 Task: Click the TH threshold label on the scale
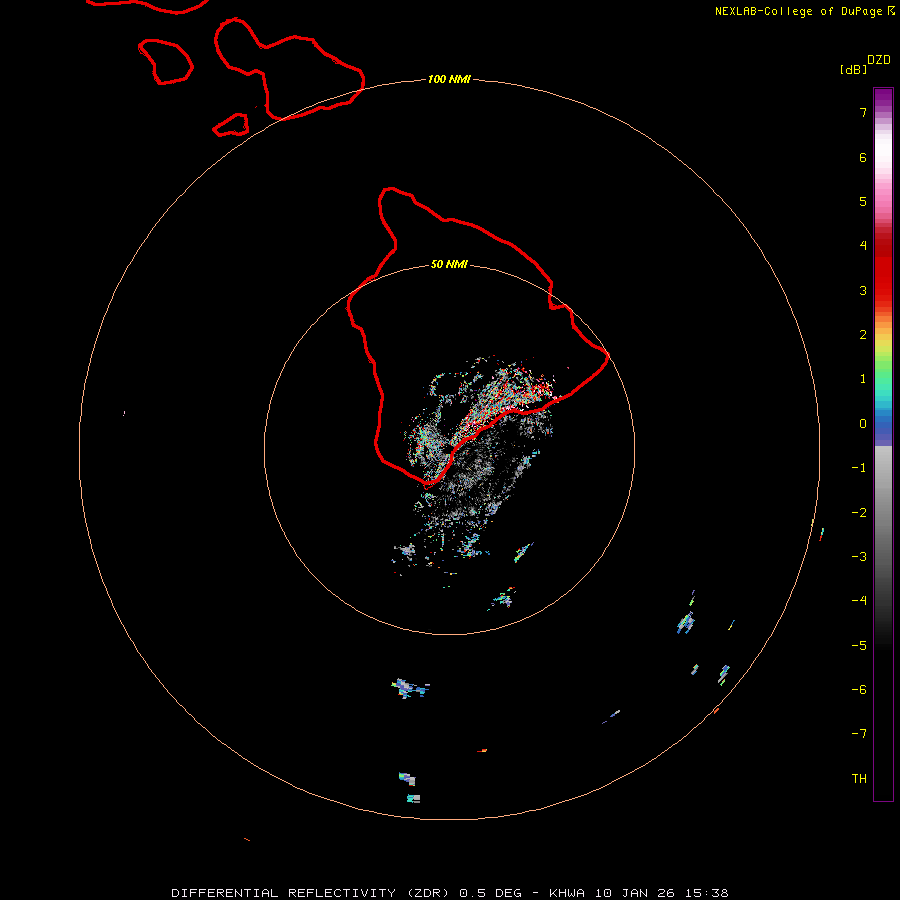(859, 779)
